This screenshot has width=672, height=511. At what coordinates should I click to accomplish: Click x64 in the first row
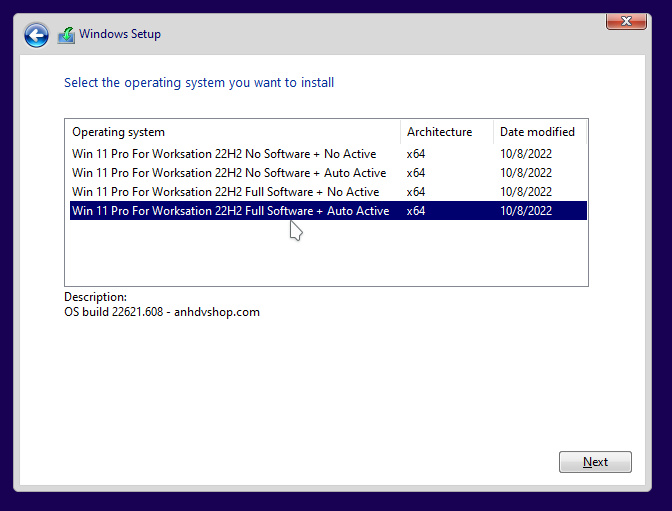pos(416,154)
